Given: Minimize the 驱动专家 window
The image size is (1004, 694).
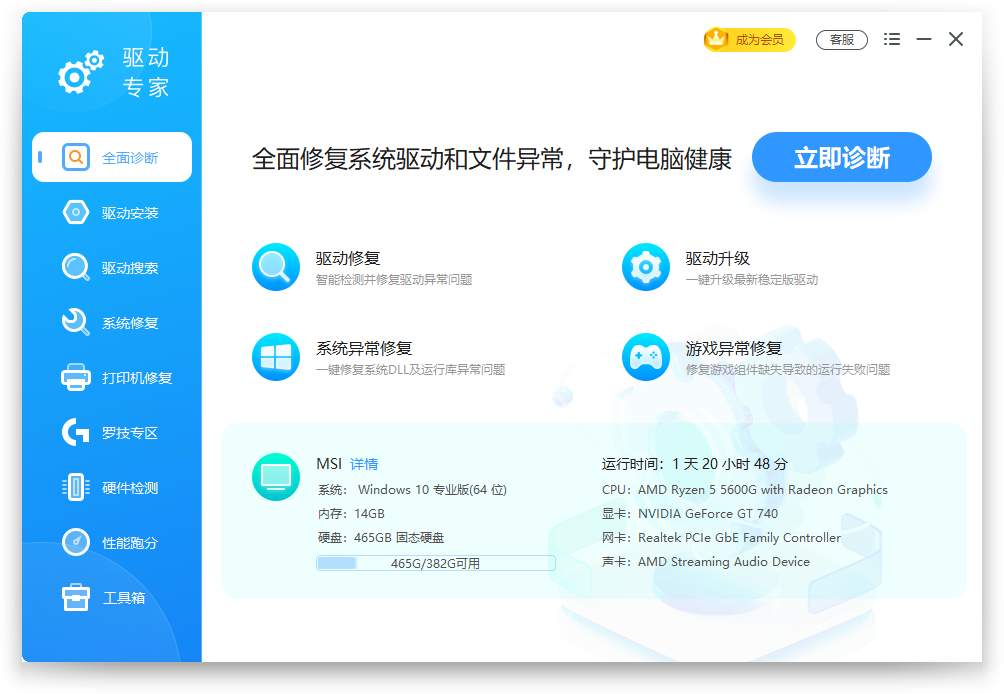Looking at the screenshot, I should (x=923, y=39).
